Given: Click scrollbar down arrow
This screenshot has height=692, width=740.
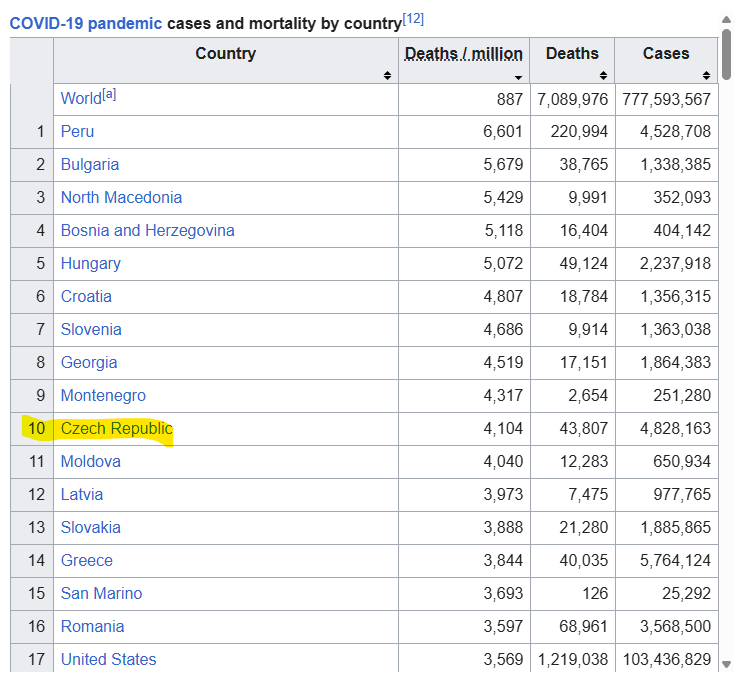Looking at the screenshot, I should [726, 664].
